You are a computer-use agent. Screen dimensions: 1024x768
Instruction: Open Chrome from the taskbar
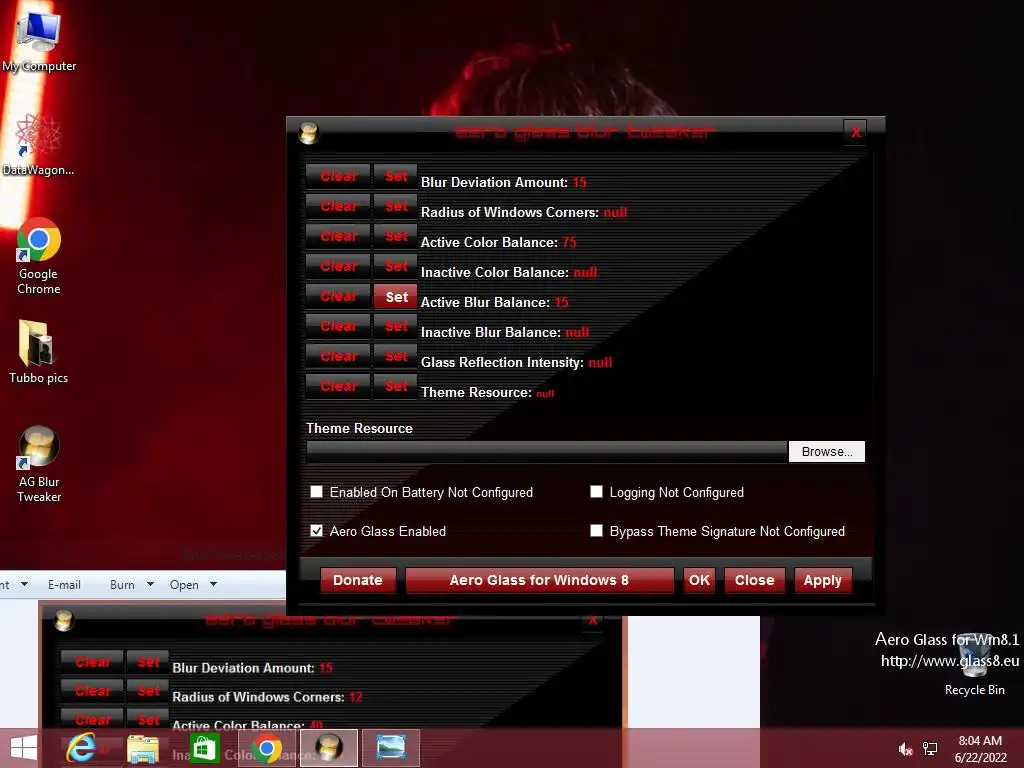click(266, 748)
